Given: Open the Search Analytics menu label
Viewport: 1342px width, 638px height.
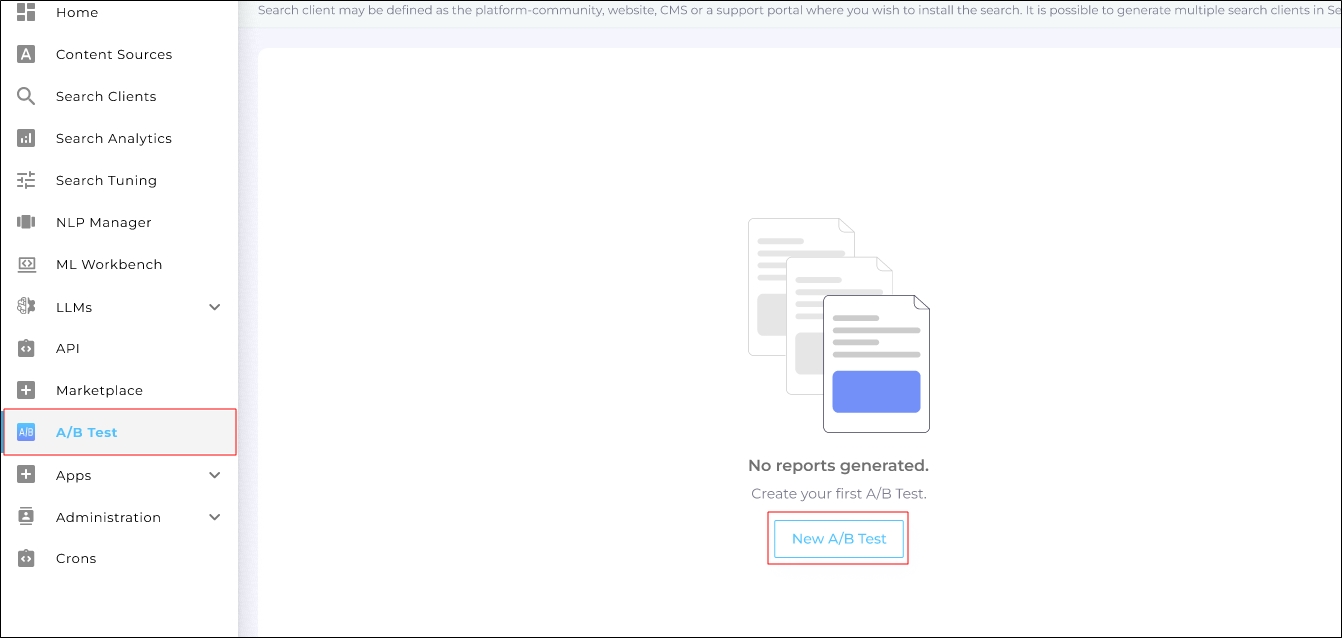Looking at the screenshot, I should point(114,138).
